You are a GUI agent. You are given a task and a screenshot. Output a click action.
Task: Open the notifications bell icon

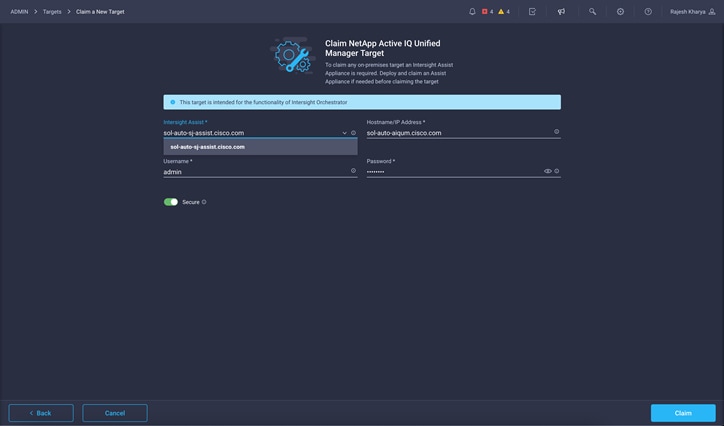472,12
